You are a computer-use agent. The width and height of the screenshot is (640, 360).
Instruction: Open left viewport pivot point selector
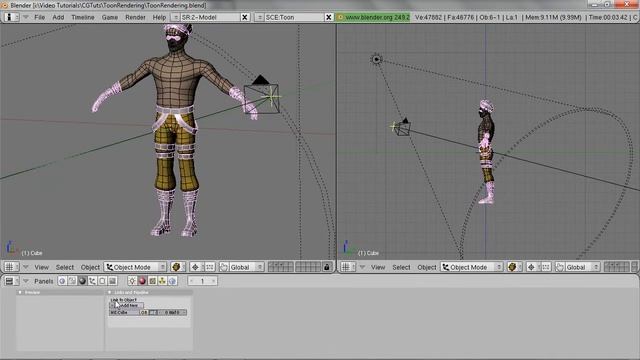click(x=196, y=267)
